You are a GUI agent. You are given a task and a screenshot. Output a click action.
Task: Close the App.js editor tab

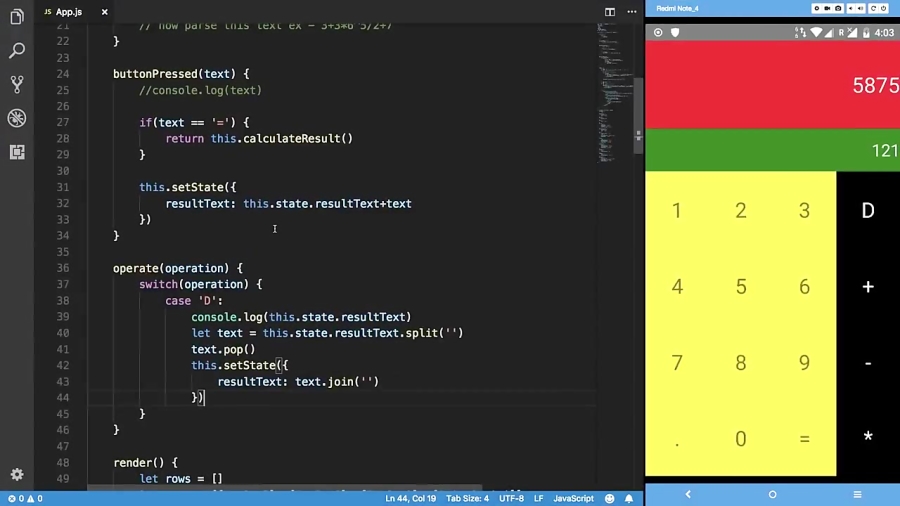104,11
